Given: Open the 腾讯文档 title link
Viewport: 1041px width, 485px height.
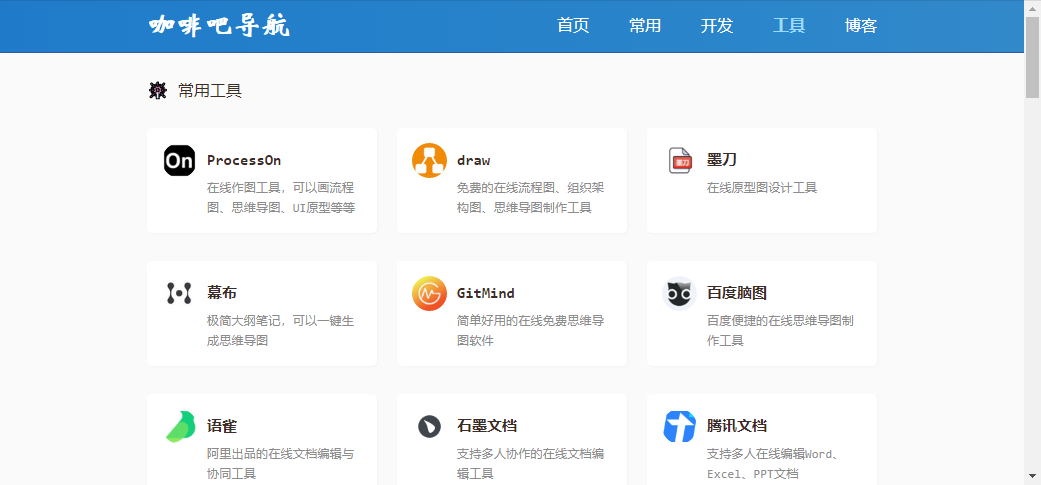Looking at the screenshot, I should tap(737, 426).
